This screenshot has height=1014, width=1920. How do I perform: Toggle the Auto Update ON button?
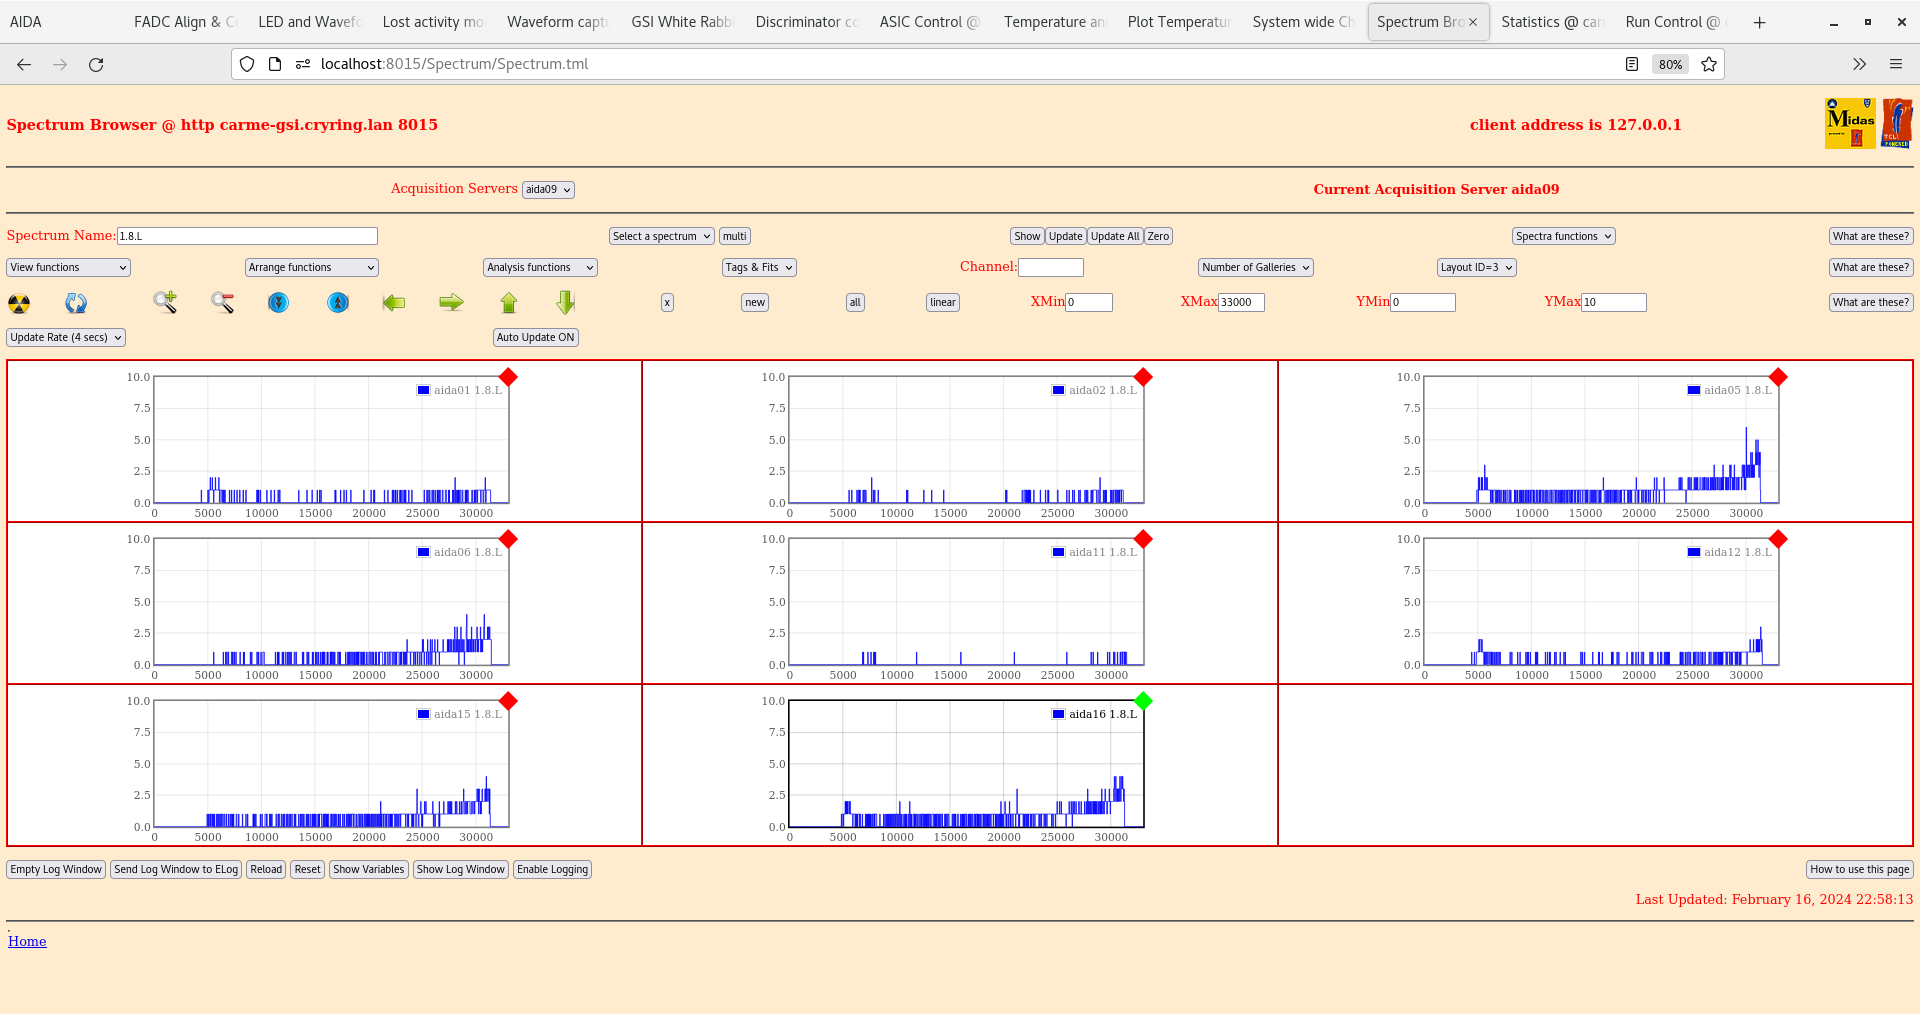535,337
